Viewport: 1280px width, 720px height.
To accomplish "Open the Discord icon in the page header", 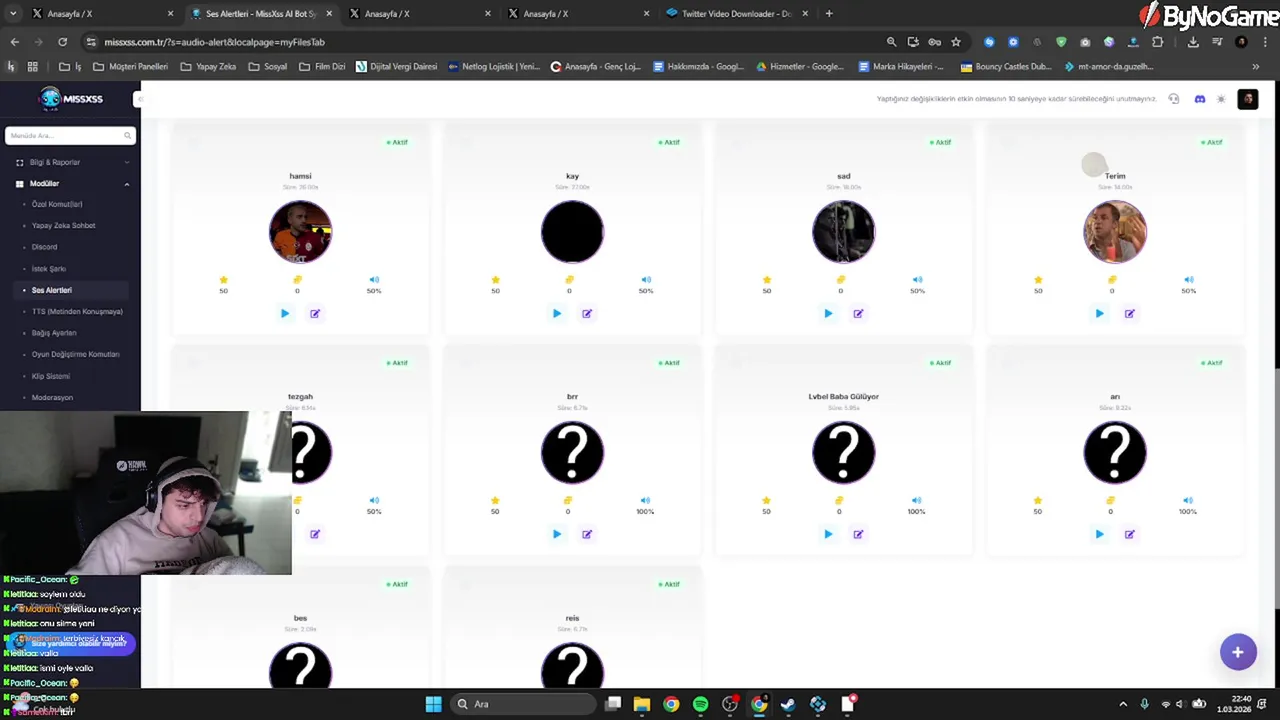I will pyautogui.click(x=1200, y=99).
